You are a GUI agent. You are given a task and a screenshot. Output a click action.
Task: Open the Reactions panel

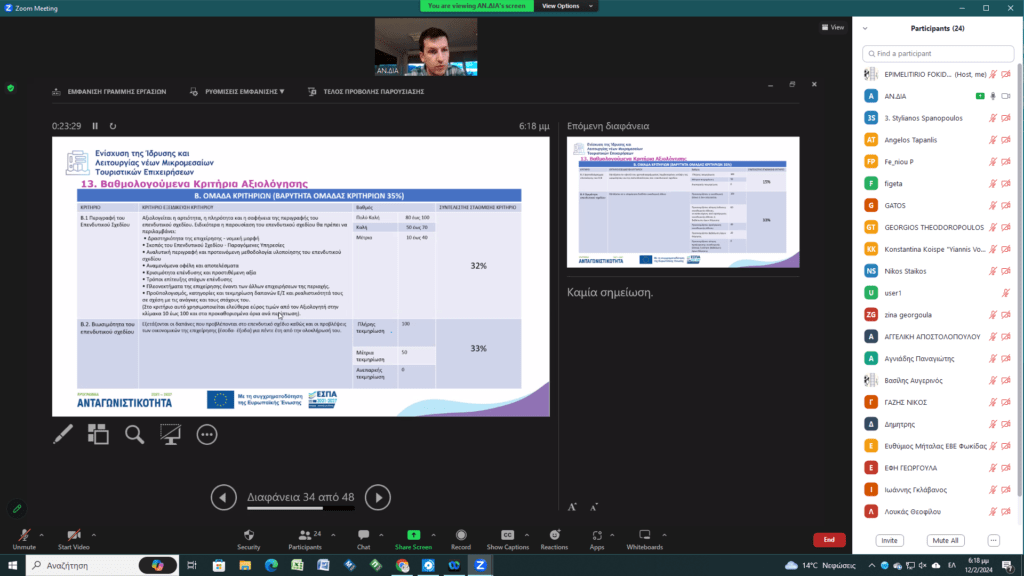coord(554,538)
